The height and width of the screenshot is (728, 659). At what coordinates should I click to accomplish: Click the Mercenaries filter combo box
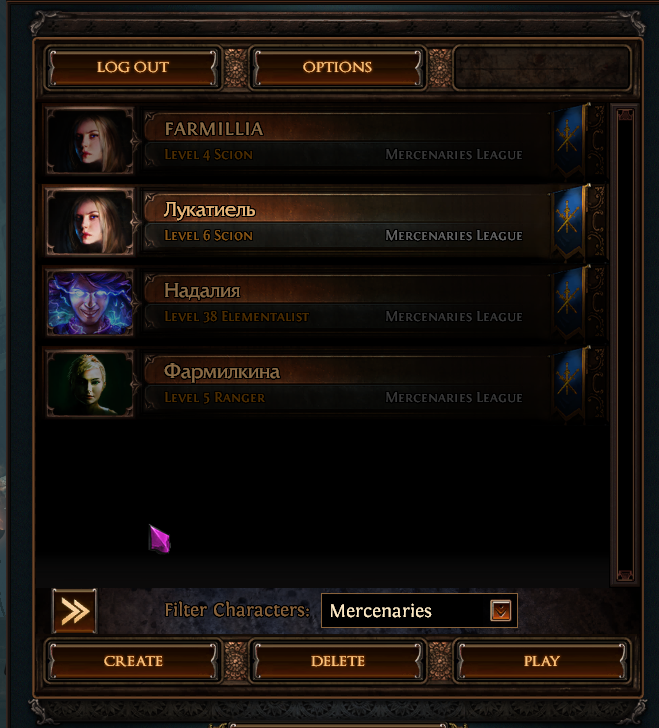[x=419, y=611]
